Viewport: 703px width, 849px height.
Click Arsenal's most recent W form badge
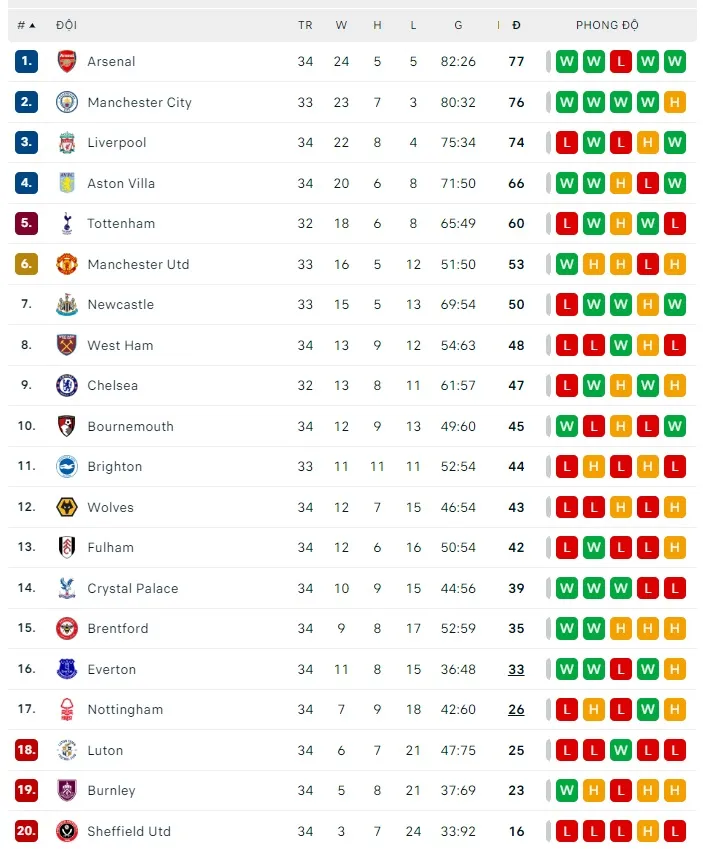click(675, 61)
